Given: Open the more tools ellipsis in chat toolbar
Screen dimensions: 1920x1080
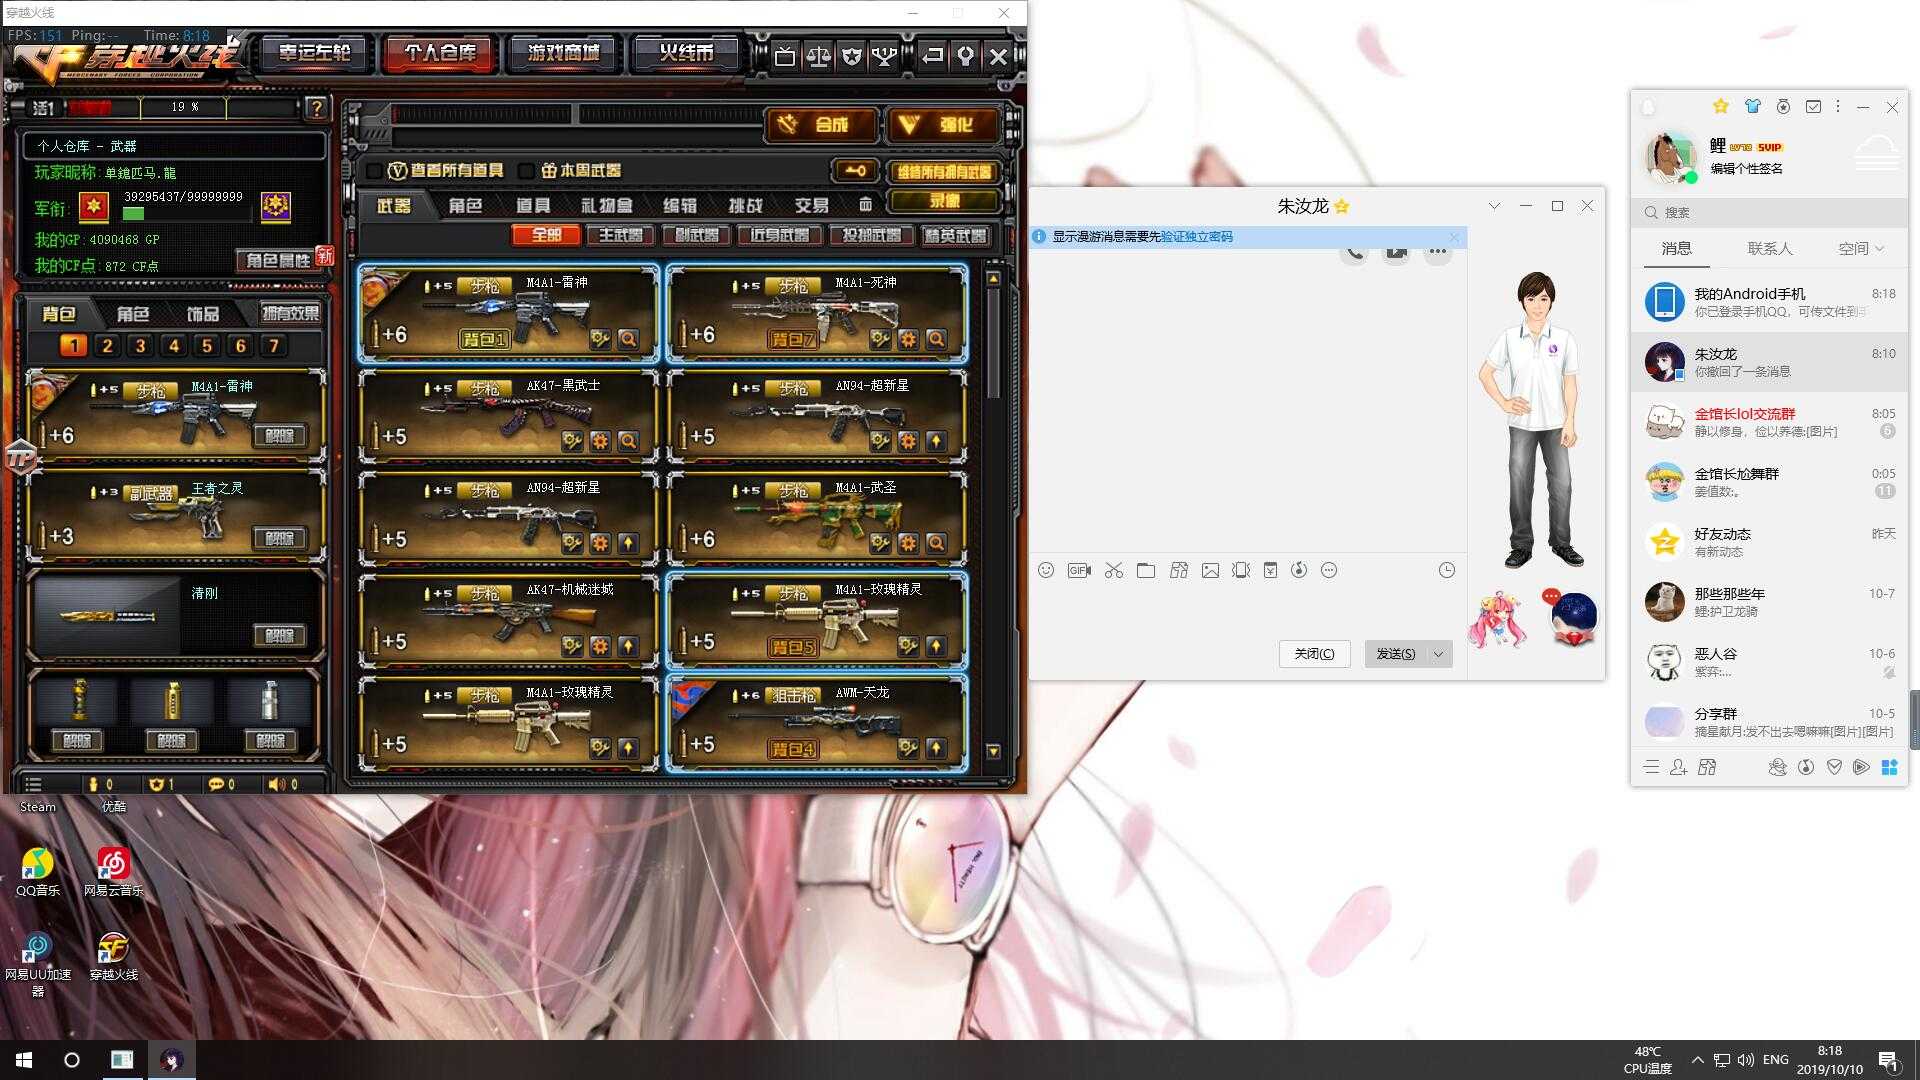Looking at the screenshot, I should pyautogui.click(x=1329, y=570).
